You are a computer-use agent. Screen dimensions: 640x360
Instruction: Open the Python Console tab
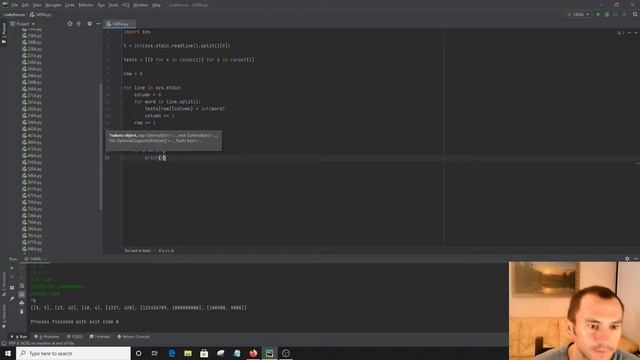coord(133,337)
